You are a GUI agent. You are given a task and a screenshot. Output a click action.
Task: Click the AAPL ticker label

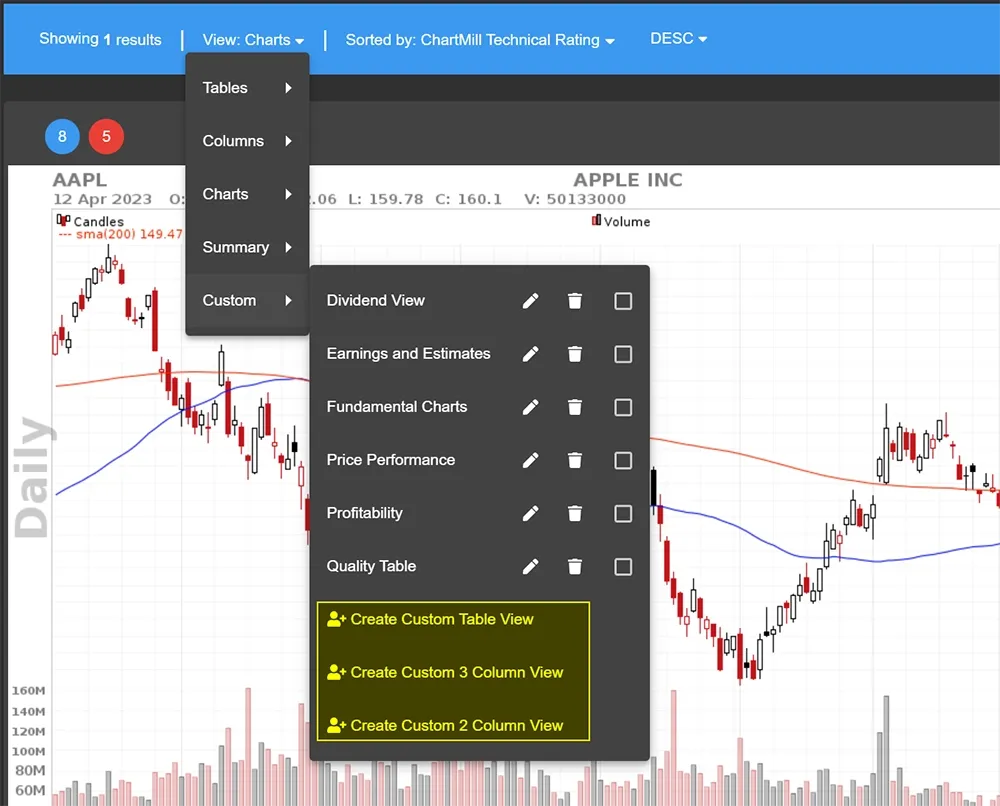coord(80,180)
